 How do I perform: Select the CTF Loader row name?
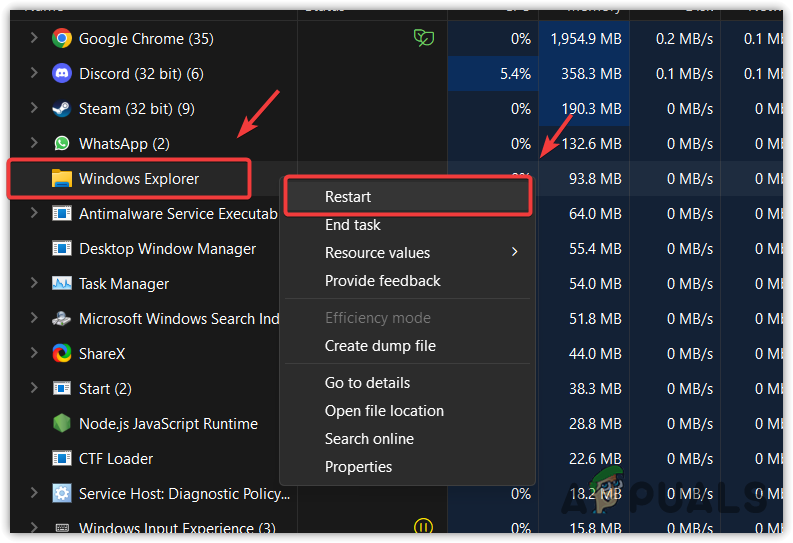coord(116,459)
